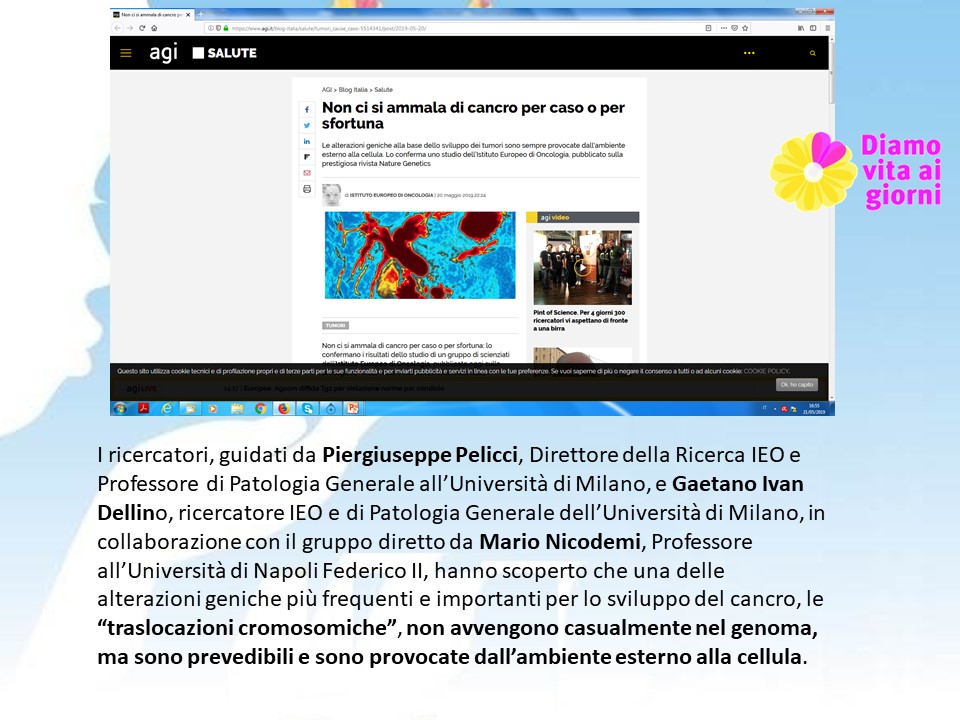
Task: Send the article by email
Action: tap(307, 173)
